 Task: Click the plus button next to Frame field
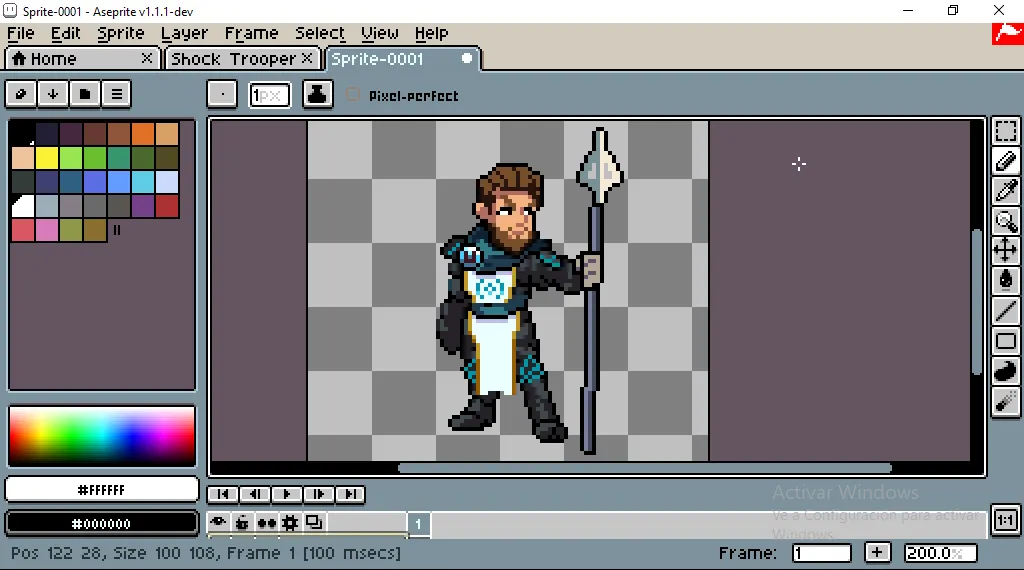tap(877, 553)
